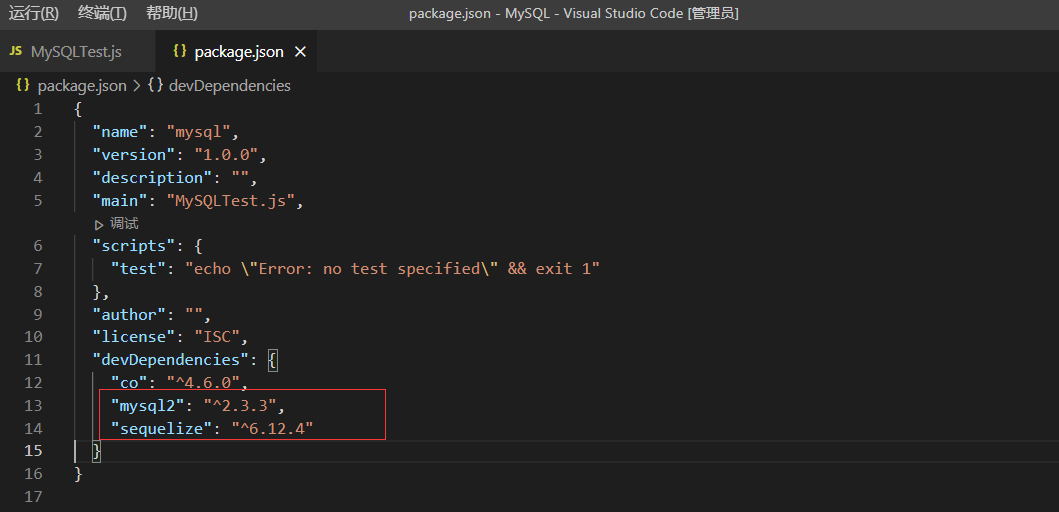Viewport: 1059px width, 512px height.
Task: Open the 帮助(H) menu
Action: 172,14
